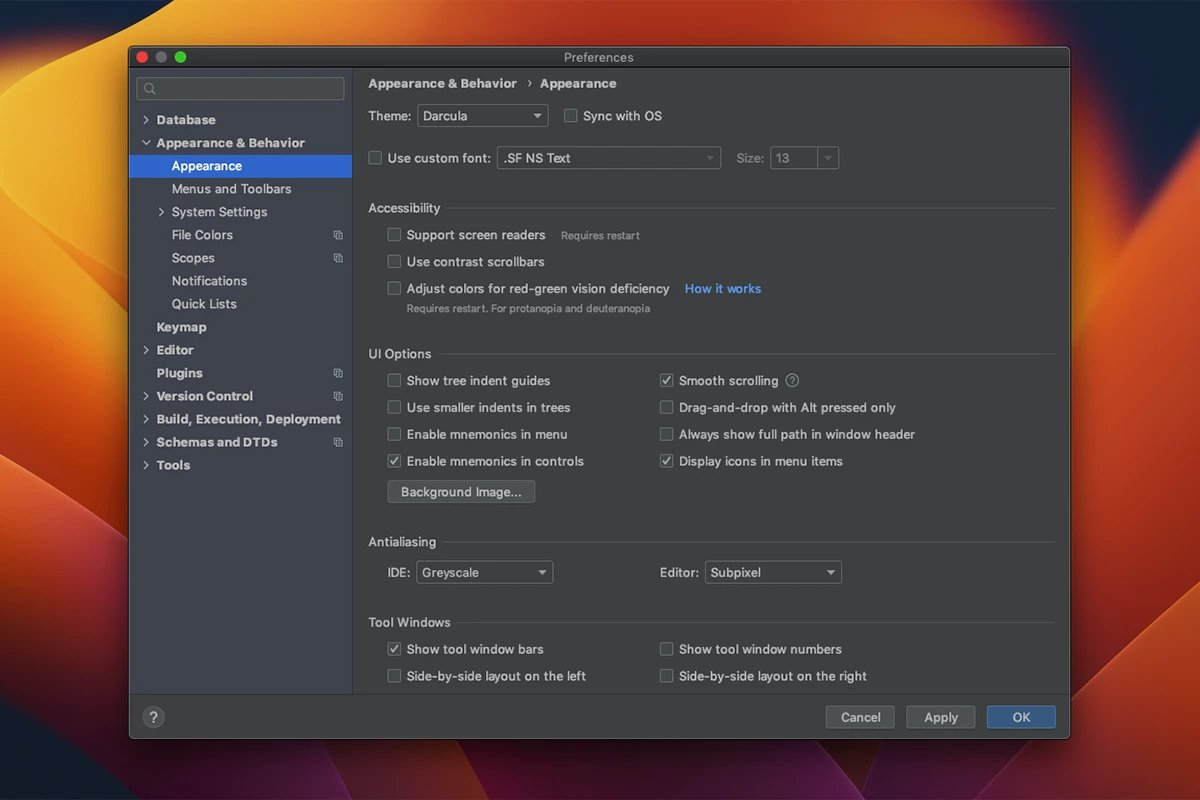Disable Smooth scrolling checkbox
The width and height of the screenshot is (1200, 800).
pos(666,381)
